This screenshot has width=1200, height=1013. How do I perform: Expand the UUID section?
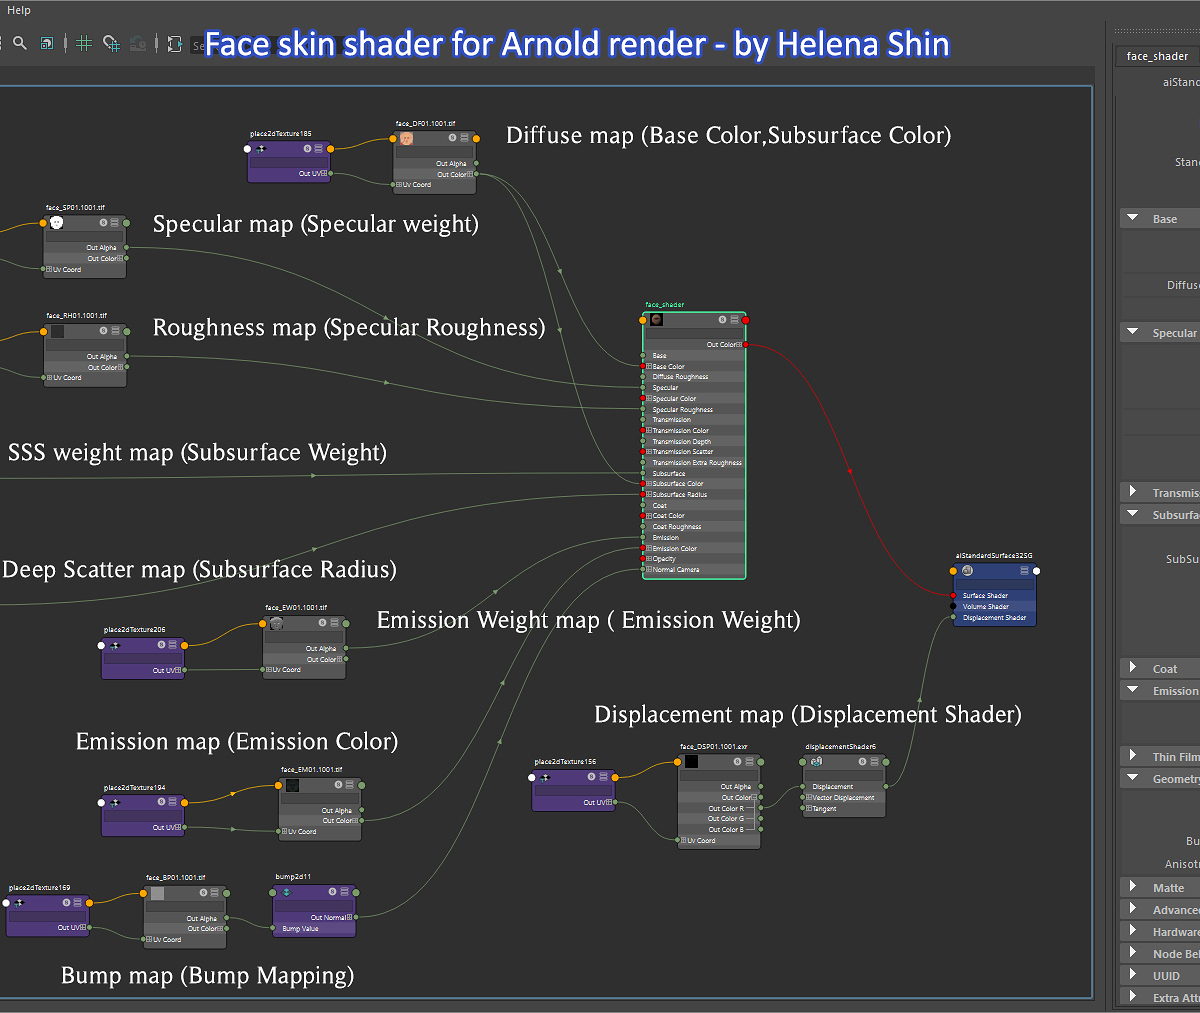click(1133, 975)
